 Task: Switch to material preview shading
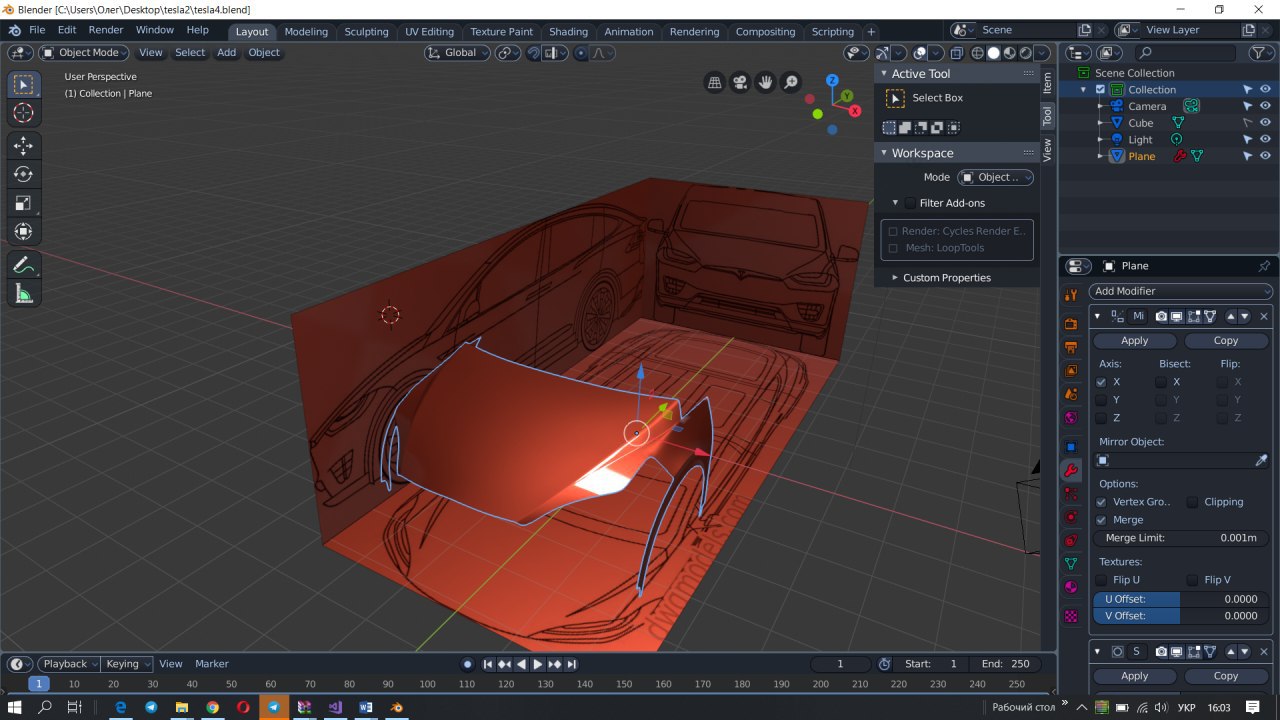[1010, 53]
